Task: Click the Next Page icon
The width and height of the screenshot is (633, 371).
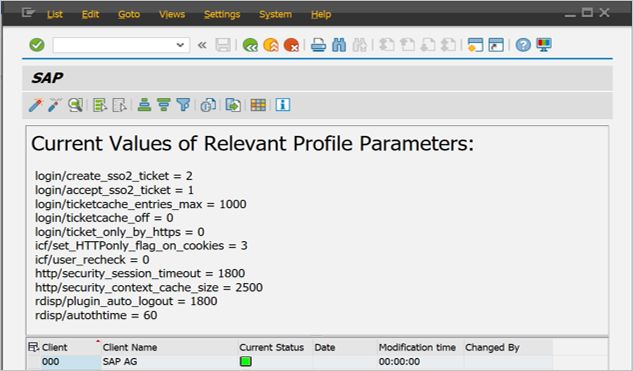Action: pos(428,45)
